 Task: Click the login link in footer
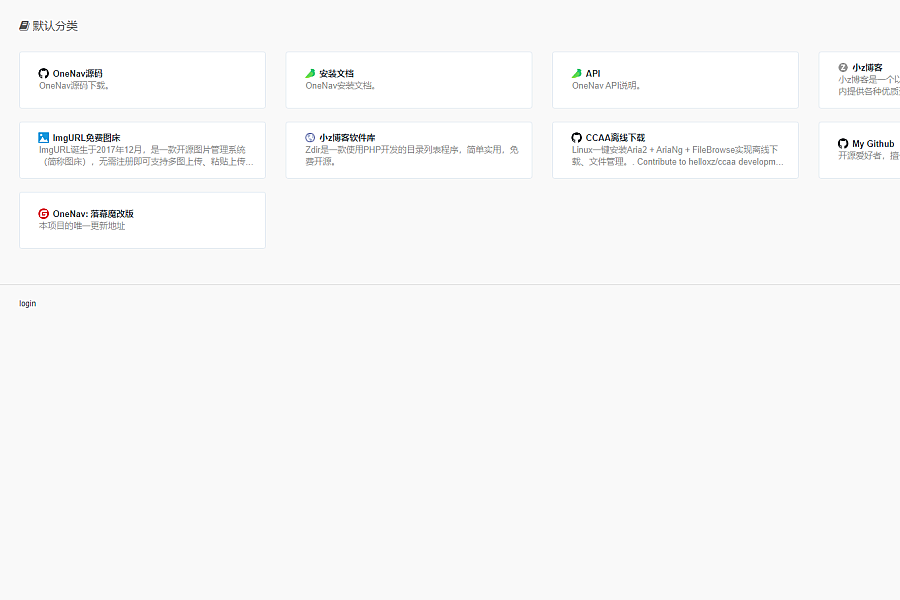28,303
